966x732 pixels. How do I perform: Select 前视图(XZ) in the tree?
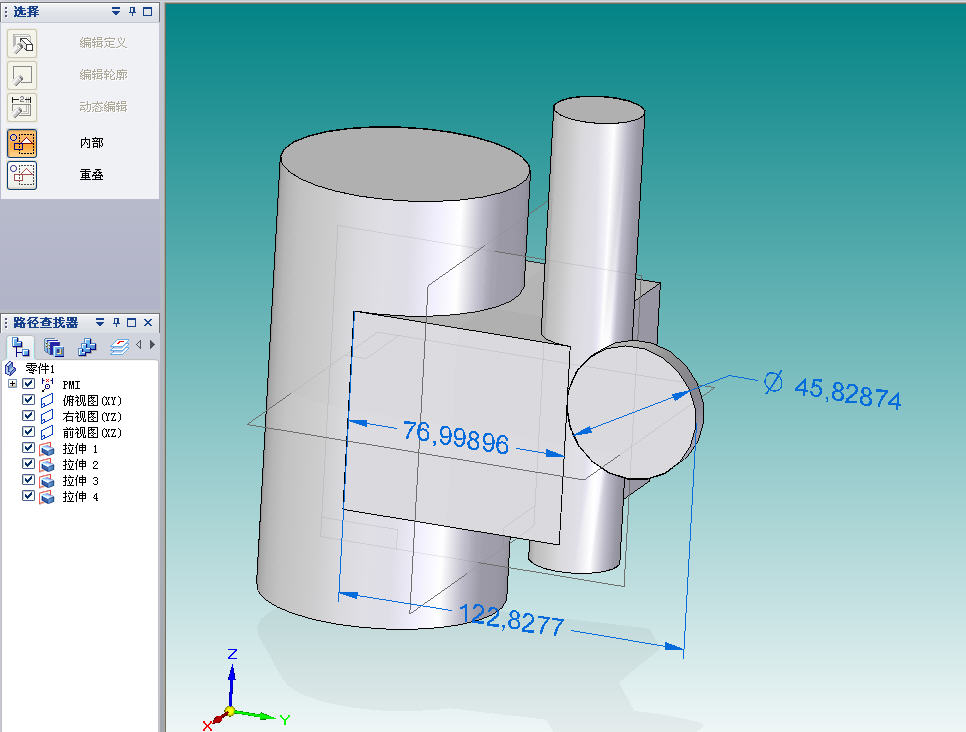pyautogui.click(x=92, y=433)
